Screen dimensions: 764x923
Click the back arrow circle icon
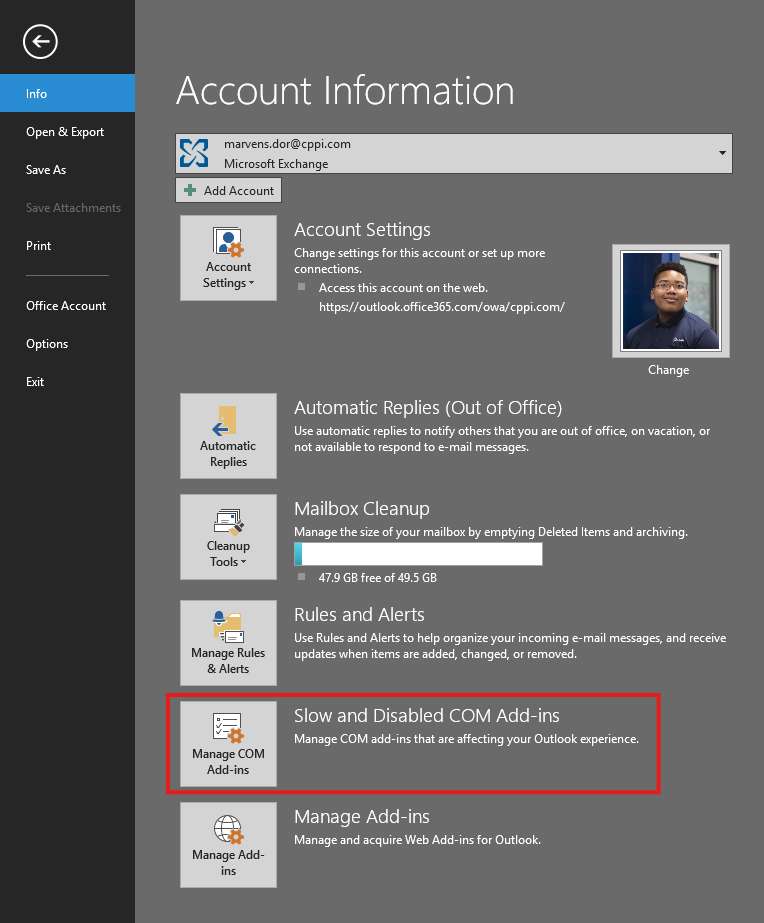(x=40, y=42)
